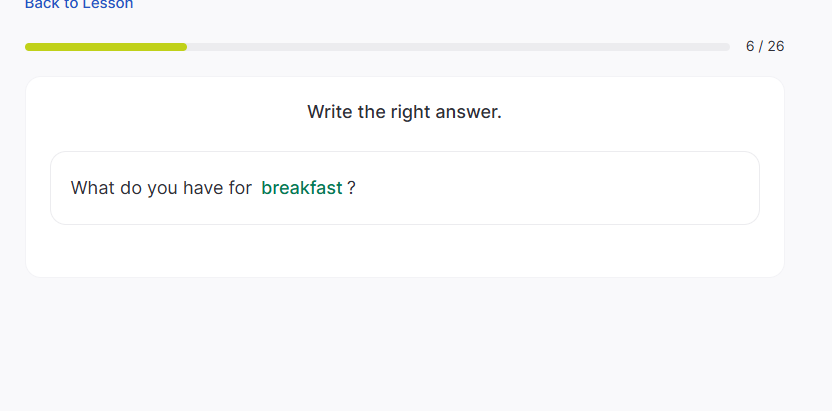The height and width of the screenshot is (411, 832).
Task: Click the 'Write the right answer.' instruction
Action: (404, 112)
